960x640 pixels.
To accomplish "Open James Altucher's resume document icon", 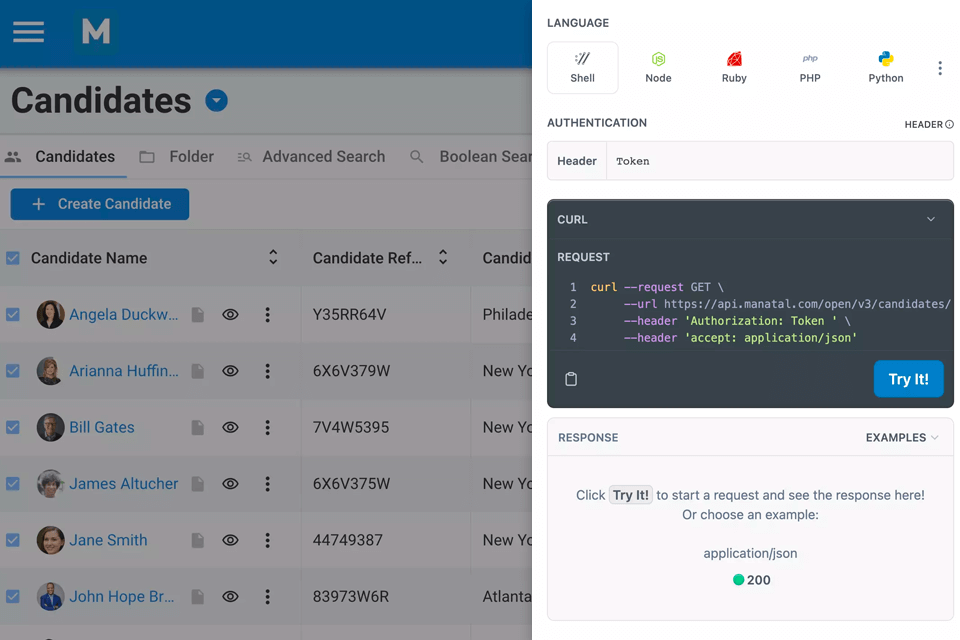I will pos(197,483).
